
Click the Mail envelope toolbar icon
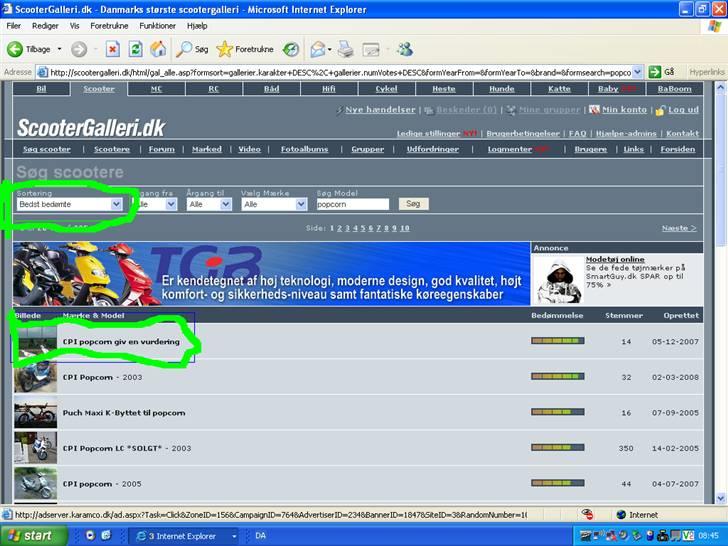318,49
